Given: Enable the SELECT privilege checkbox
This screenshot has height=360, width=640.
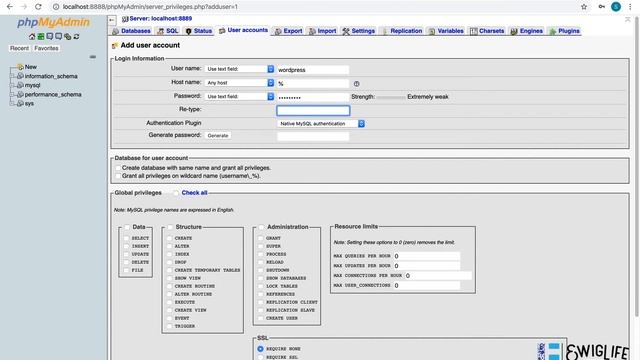Looking at the screenshot, I should [126, 238].
